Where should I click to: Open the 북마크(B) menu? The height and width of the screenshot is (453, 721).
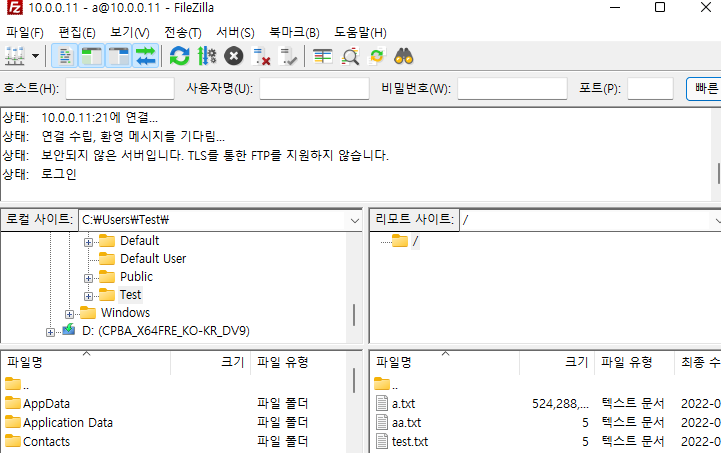294,32
